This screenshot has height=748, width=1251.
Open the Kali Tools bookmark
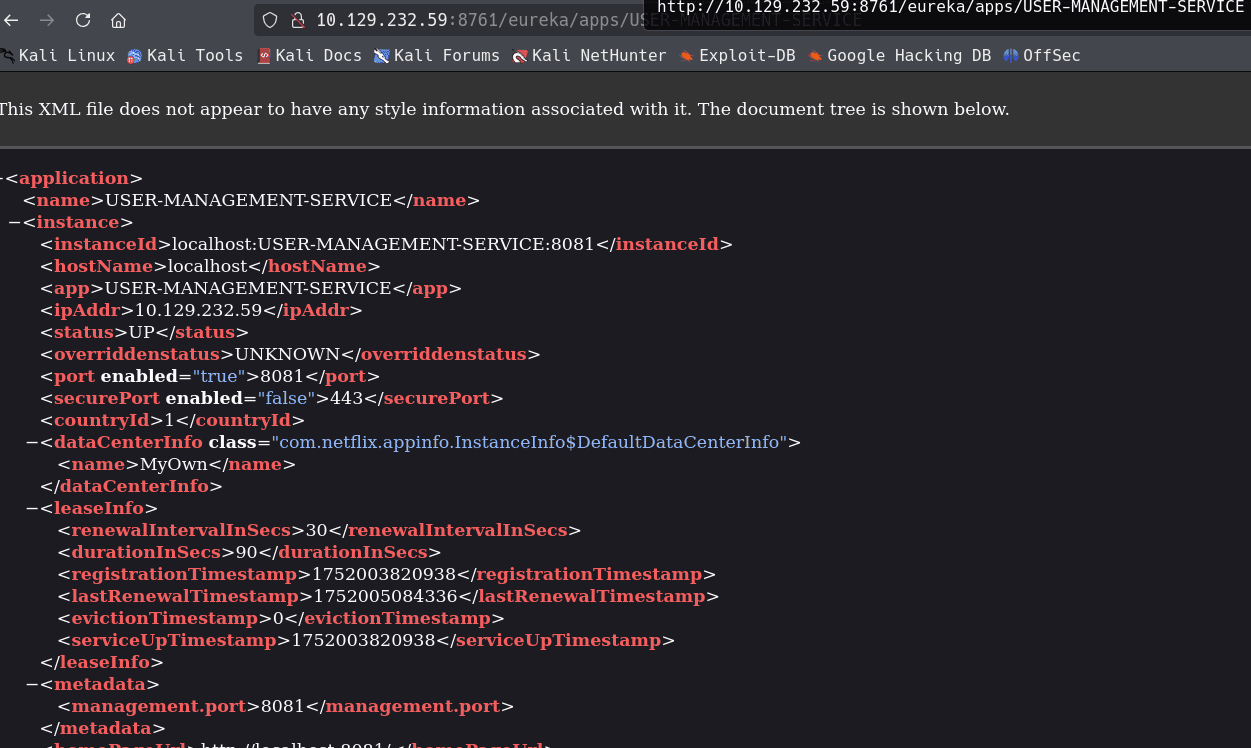tap(185, 56)
